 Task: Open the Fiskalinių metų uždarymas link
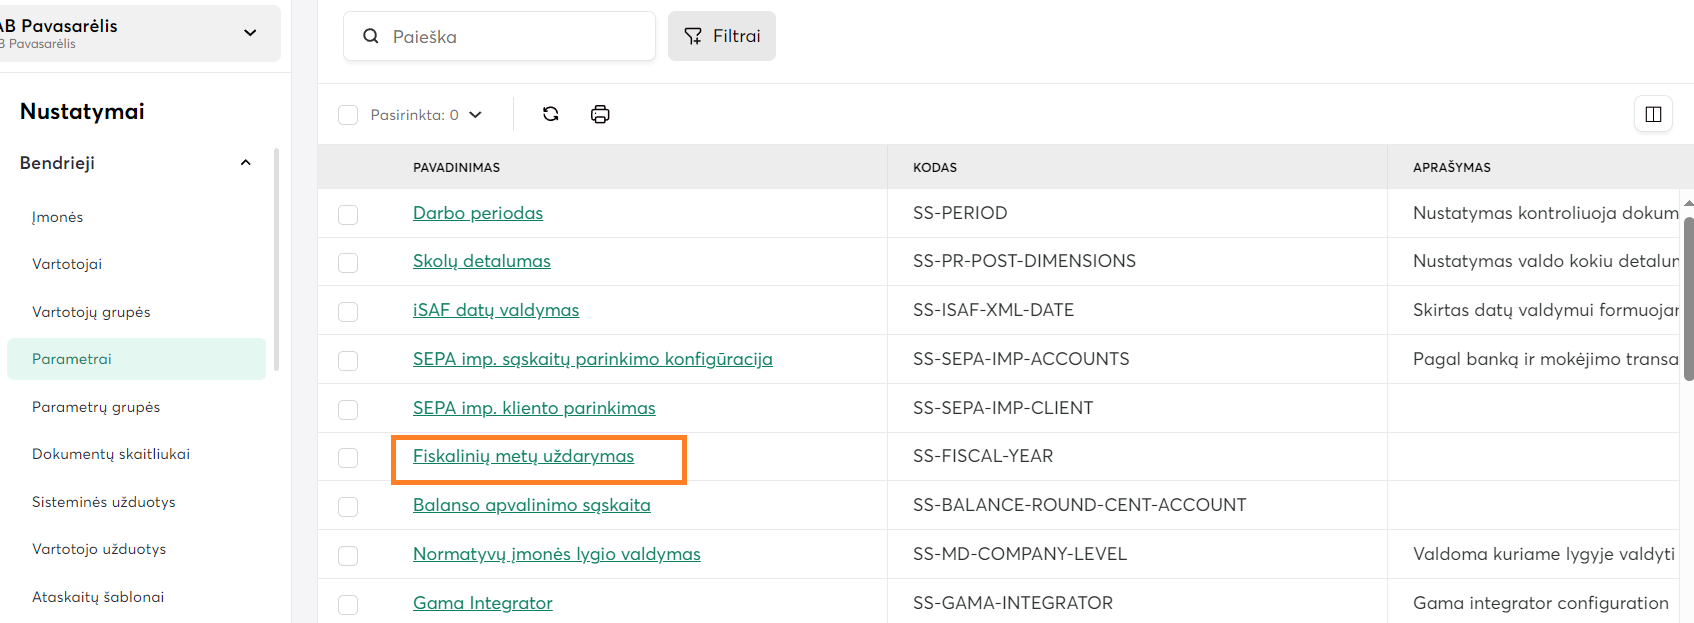point(523,456)
